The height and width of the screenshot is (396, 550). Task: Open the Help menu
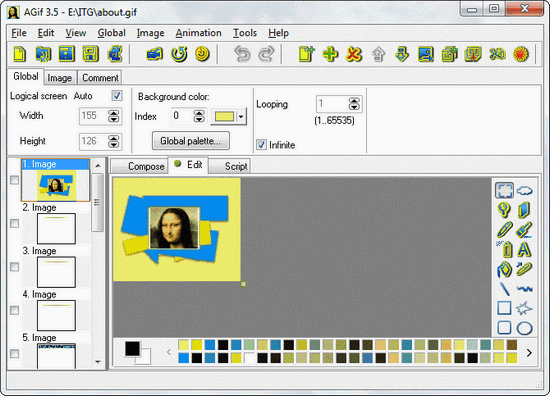pyautogui.click(x=279, y=33)
